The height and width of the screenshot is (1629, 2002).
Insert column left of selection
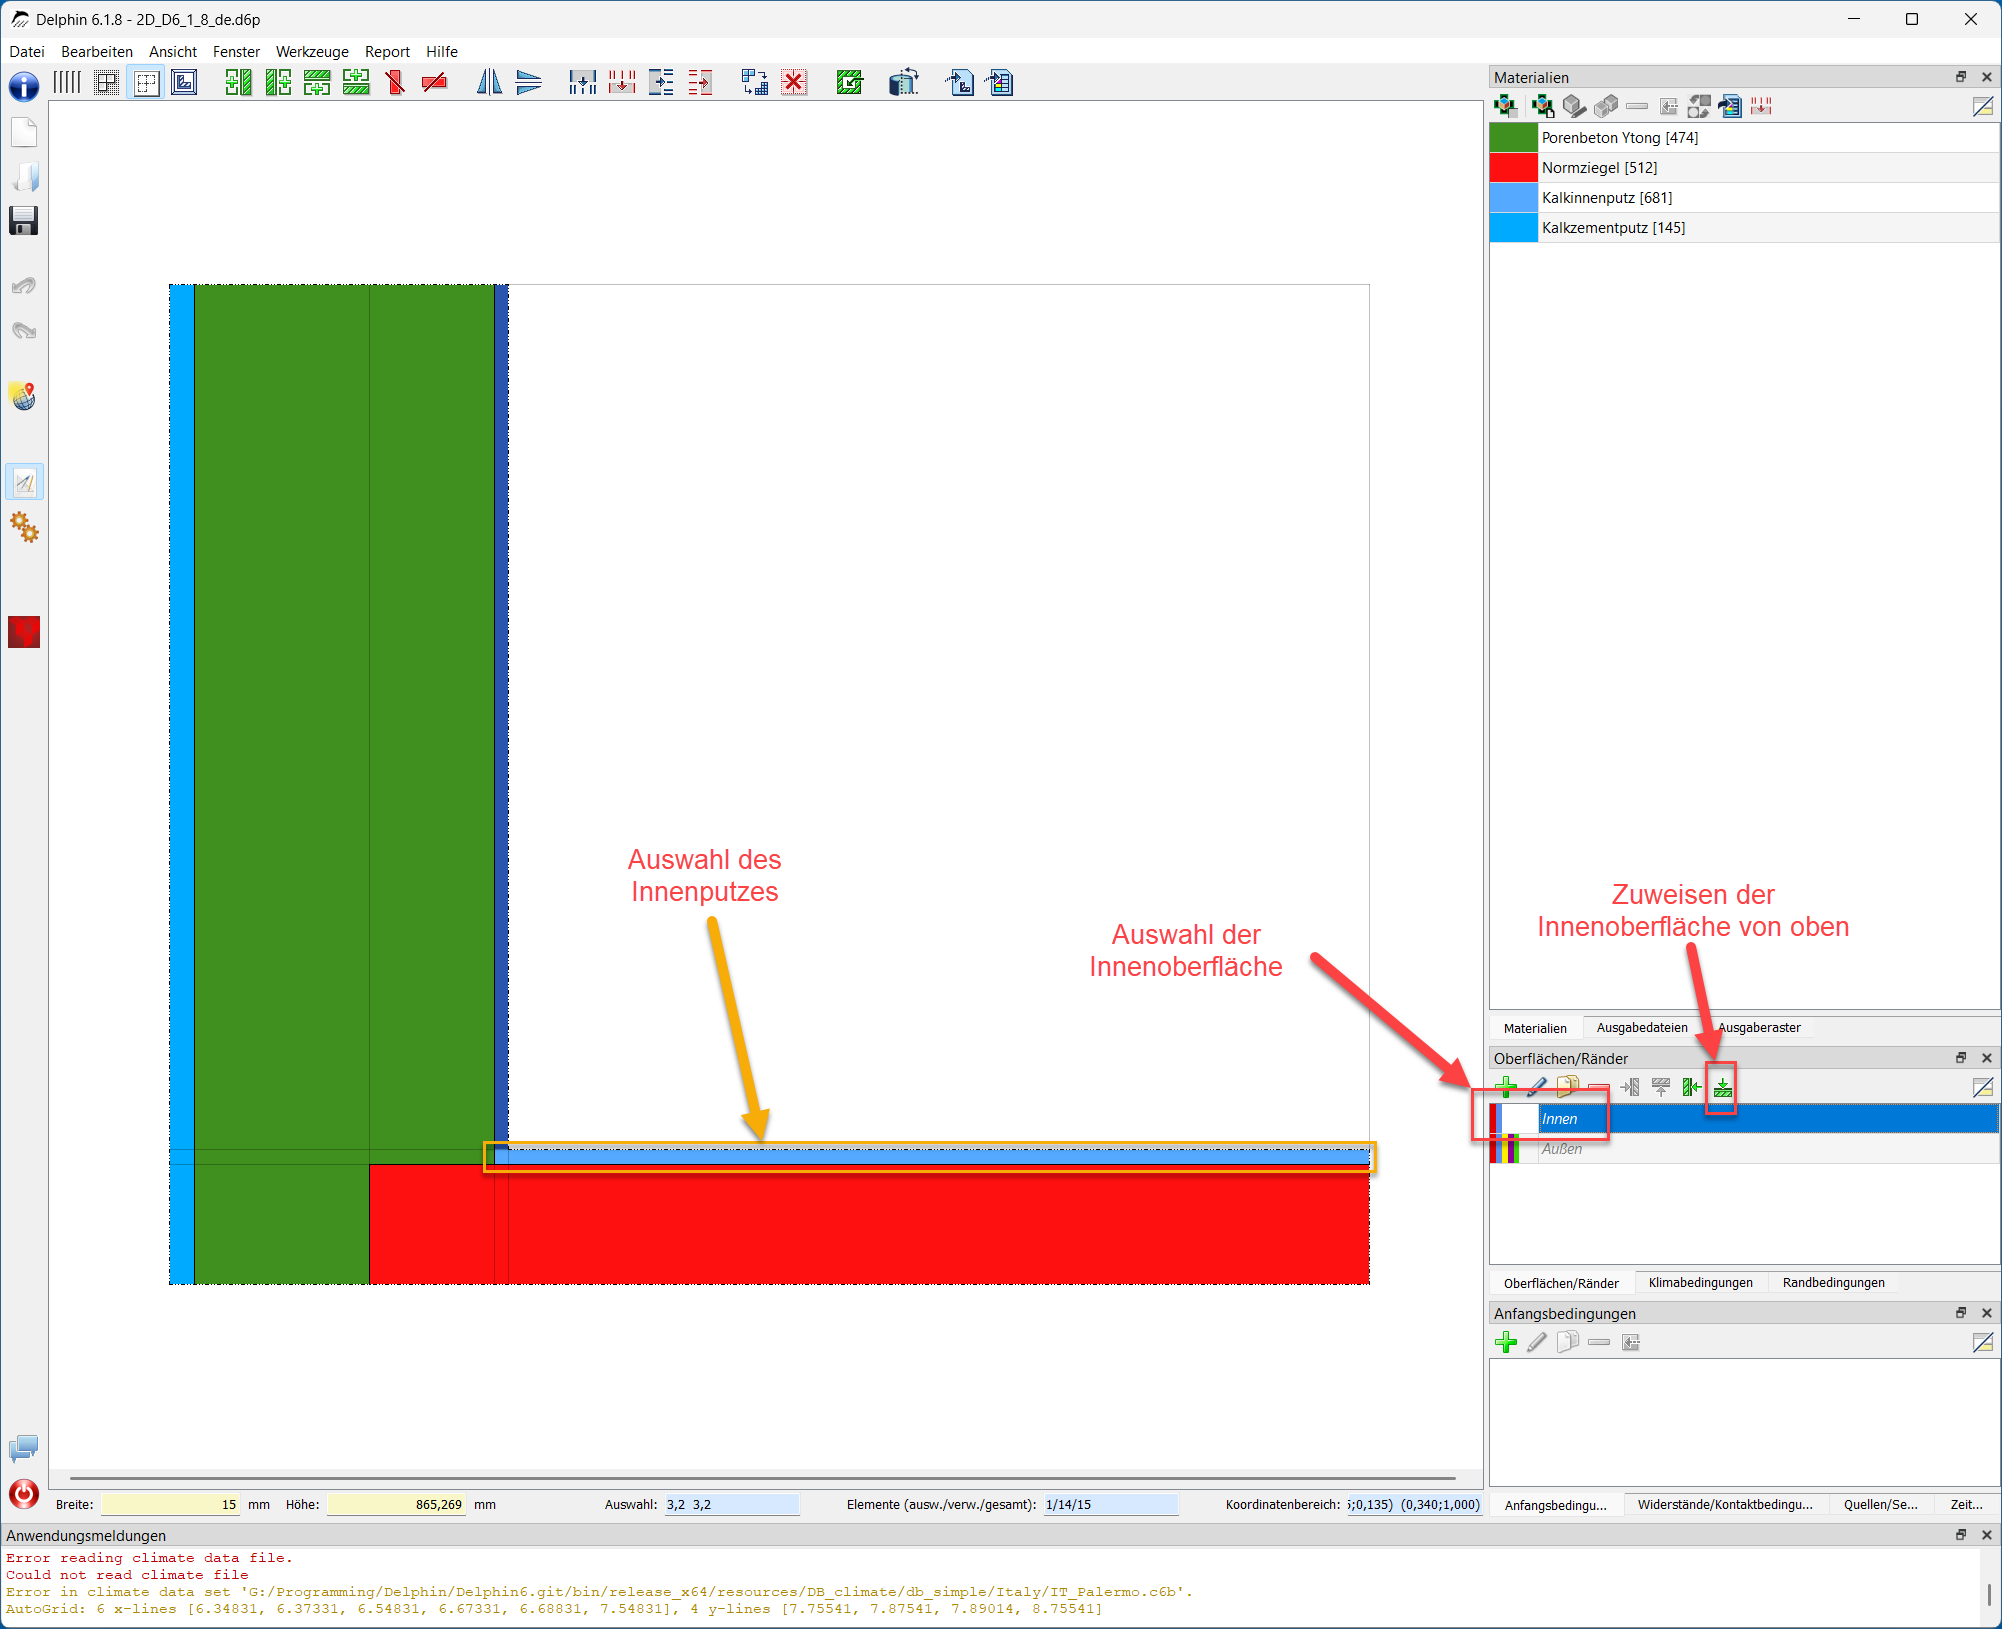click(238, 82)
